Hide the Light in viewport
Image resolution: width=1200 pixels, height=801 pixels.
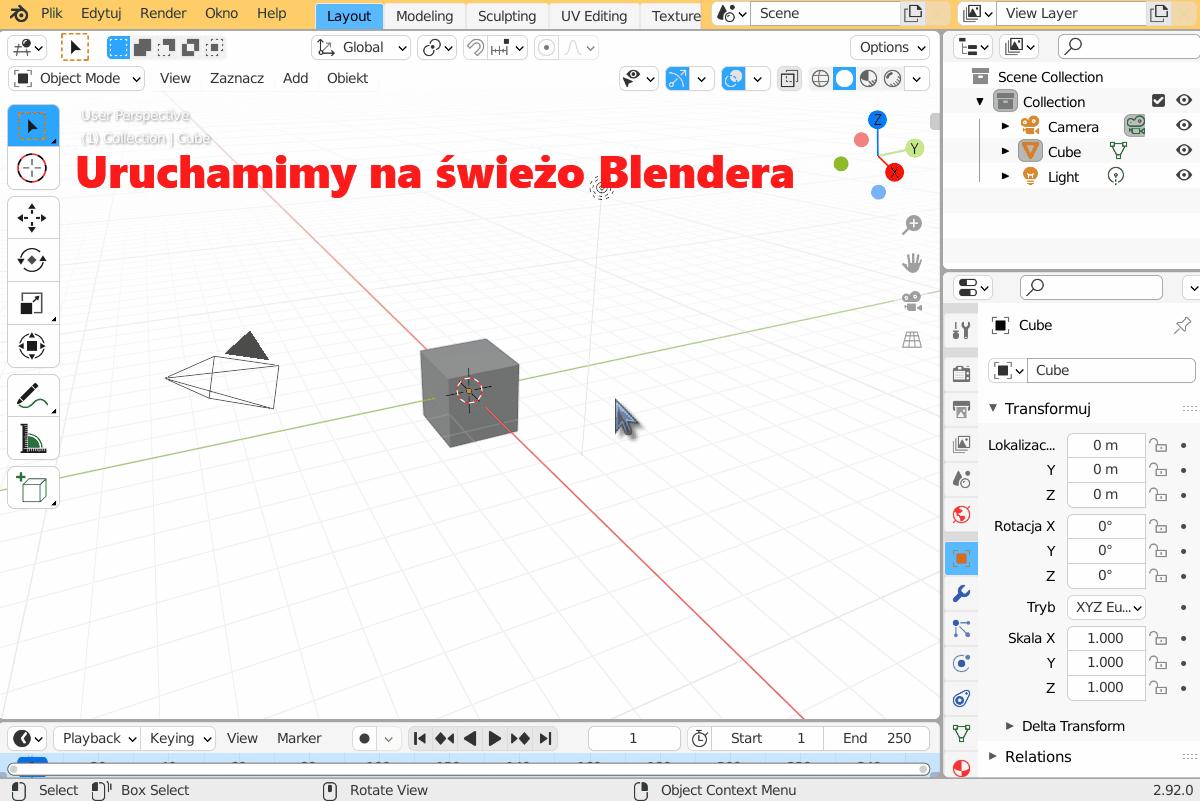pyautogui.click(x=1184, y=176)
